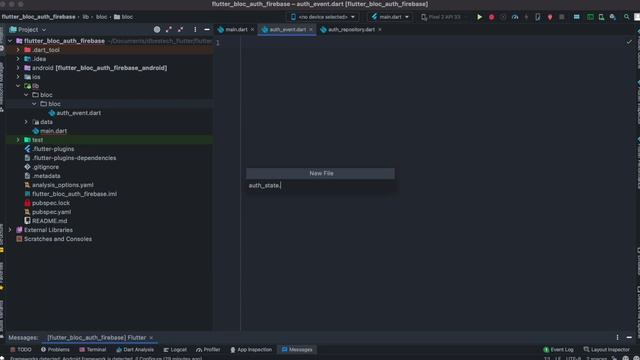
Task: Select README.md in the project tree
Action: point(46,221)
